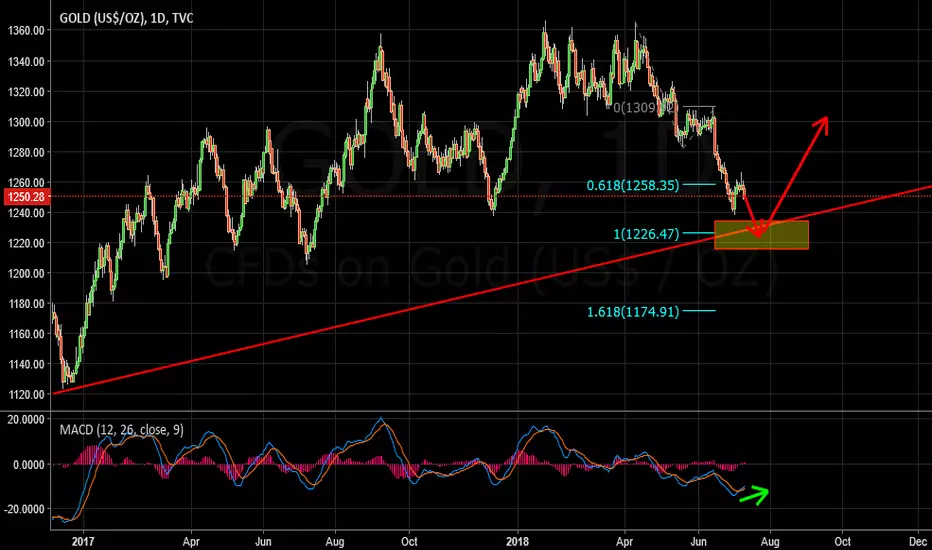
Task: Click the 0.618(1258.35) Fibonacci level label
Action: (632, 186)
